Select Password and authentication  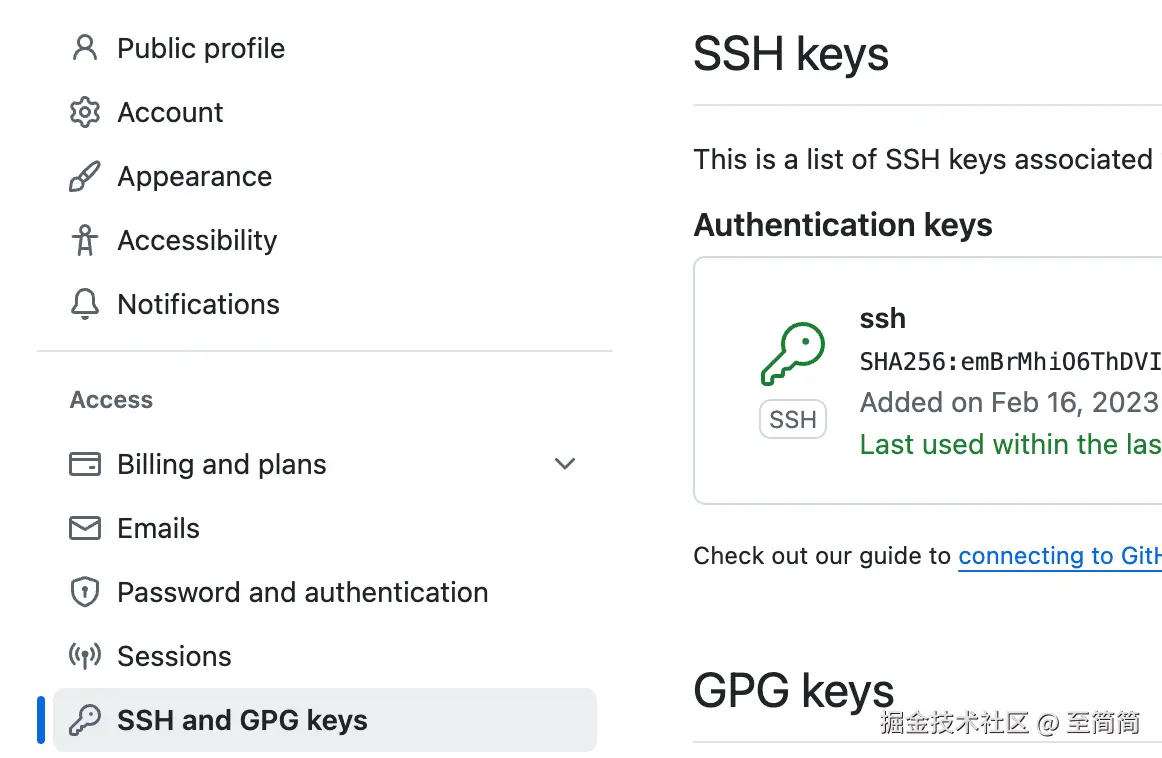(x=302, y=592)
